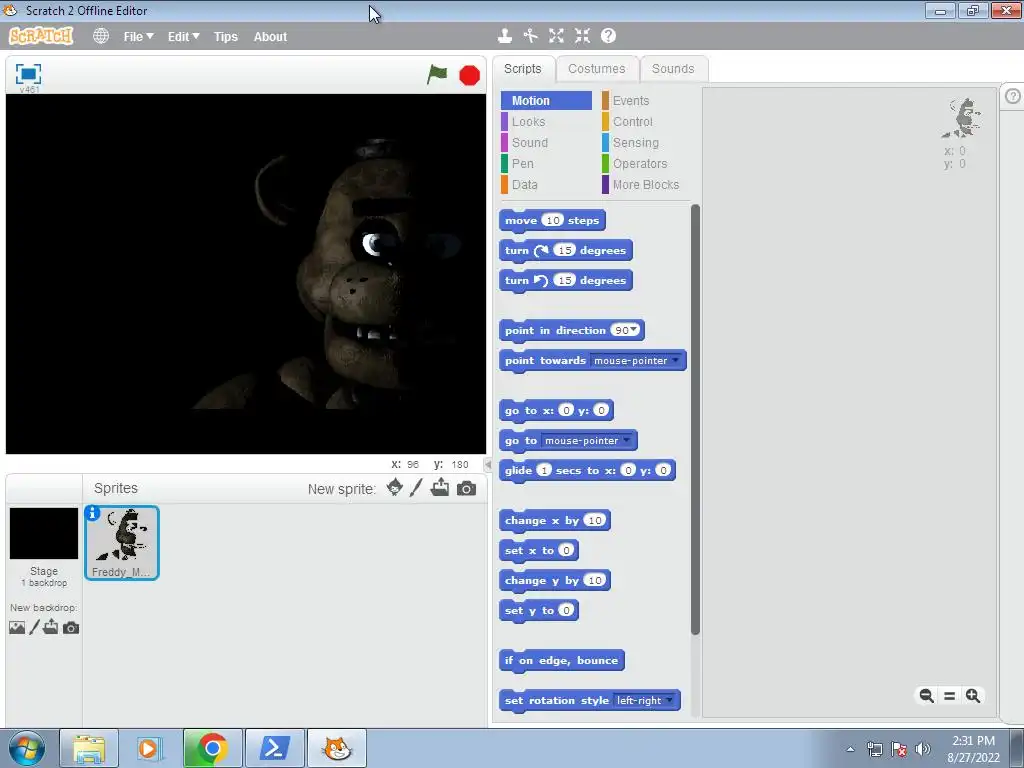The width and height of the screenshot is (1024, 768).
Task: Open point in direction 90 dropdown
Action: point(633,330)
